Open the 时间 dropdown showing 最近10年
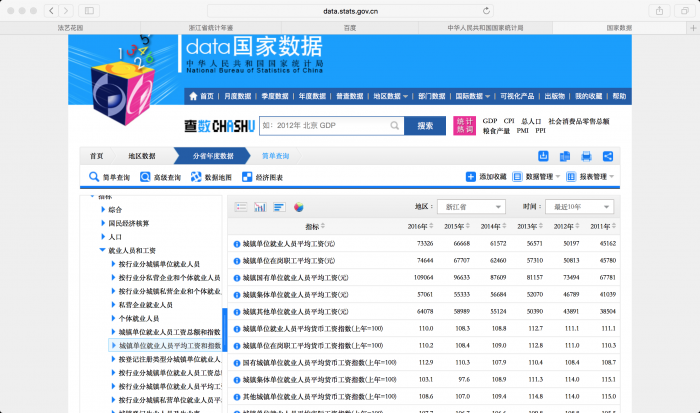Screen dimensions: 700x413 (578, 207)
